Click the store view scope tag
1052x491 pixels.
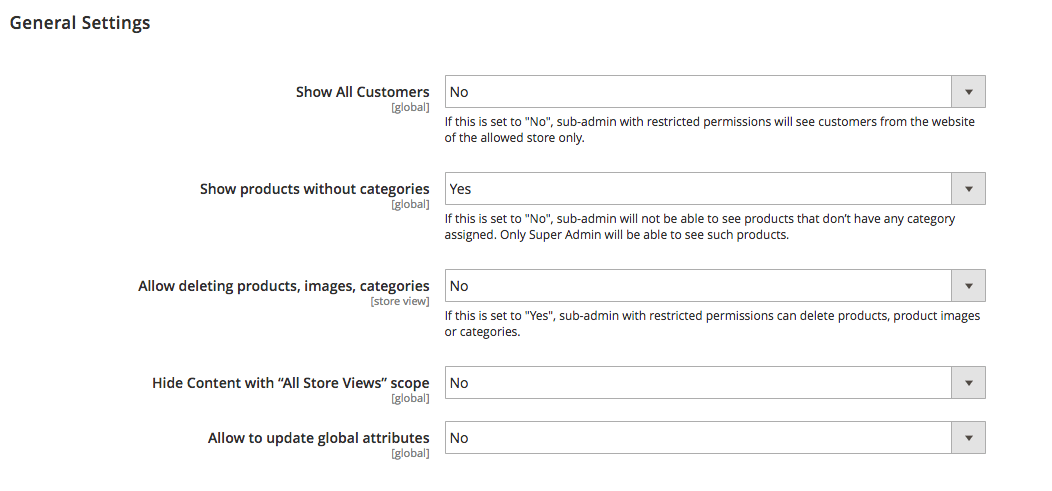pyautogui.click(x=400, y=301)
